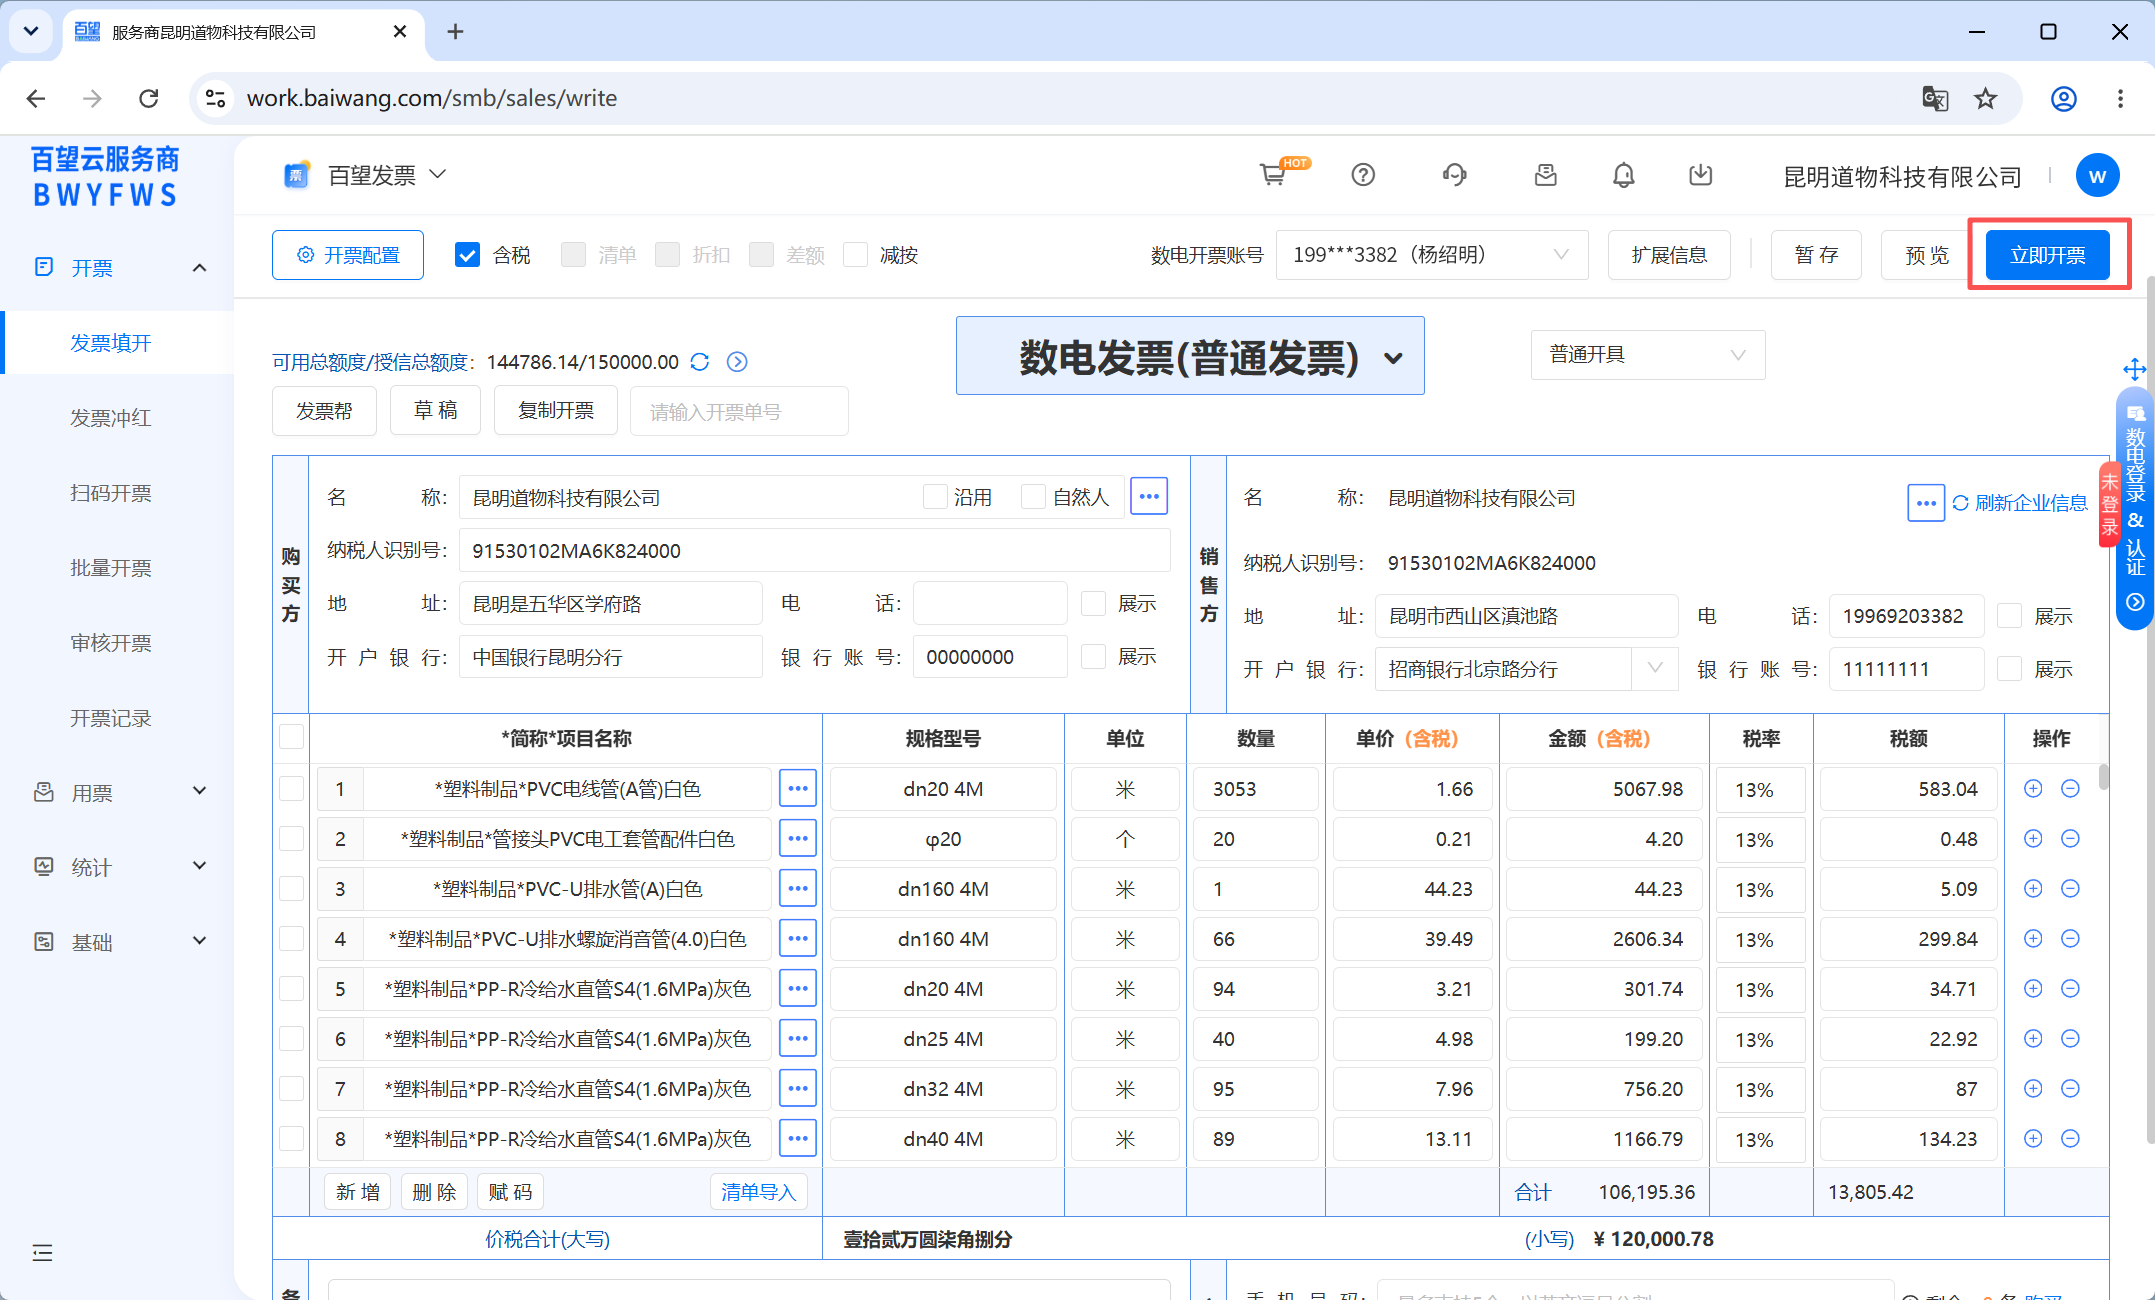
Task: Open item picker for row 4 PVC-U排水螺旋消音管
Action: tap(797, 938)
